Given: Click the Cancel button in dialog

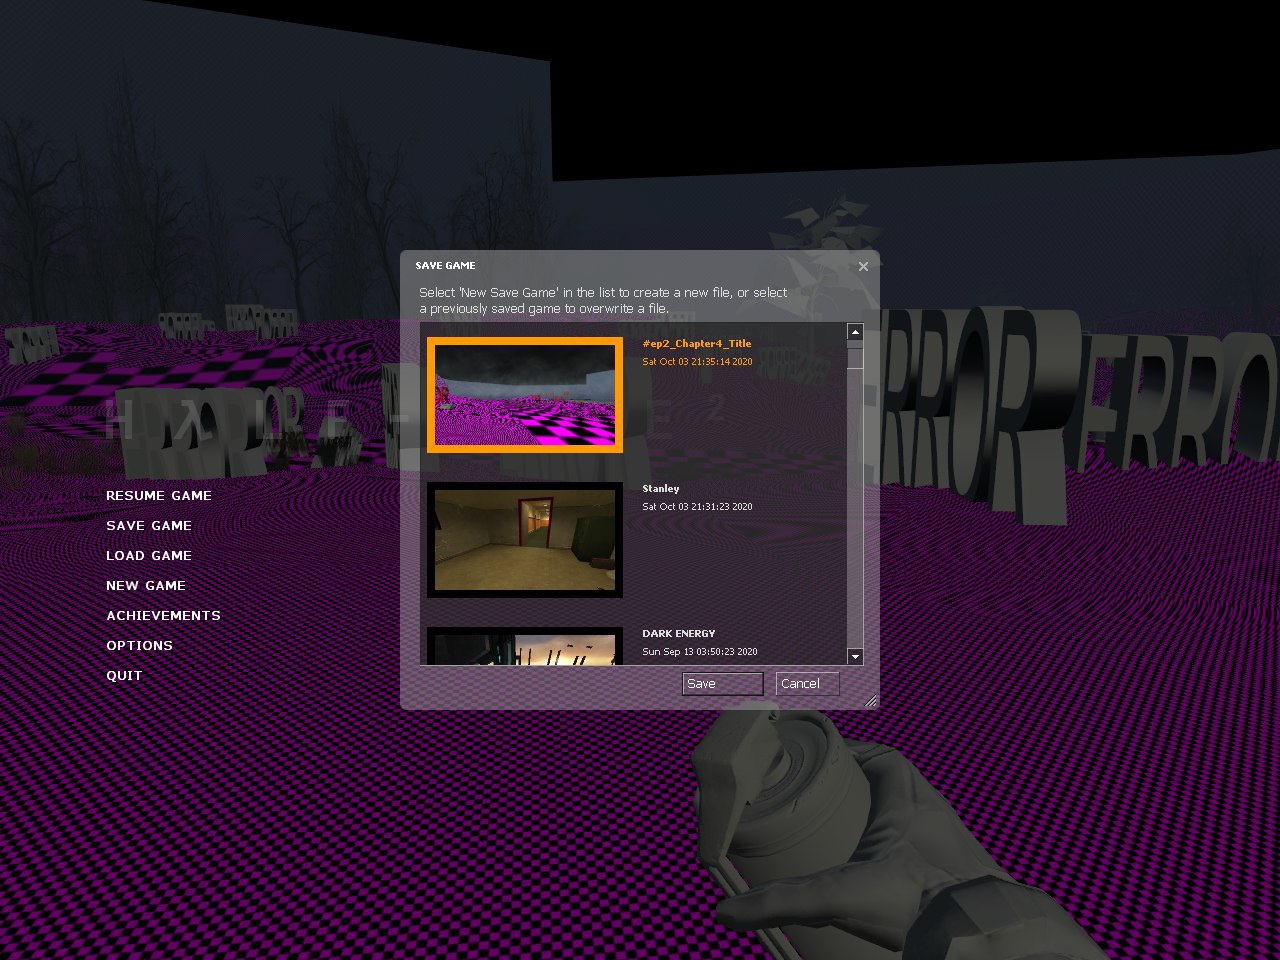Looking at the screenshot, I should pyautogui.click(x=807, y=684).
